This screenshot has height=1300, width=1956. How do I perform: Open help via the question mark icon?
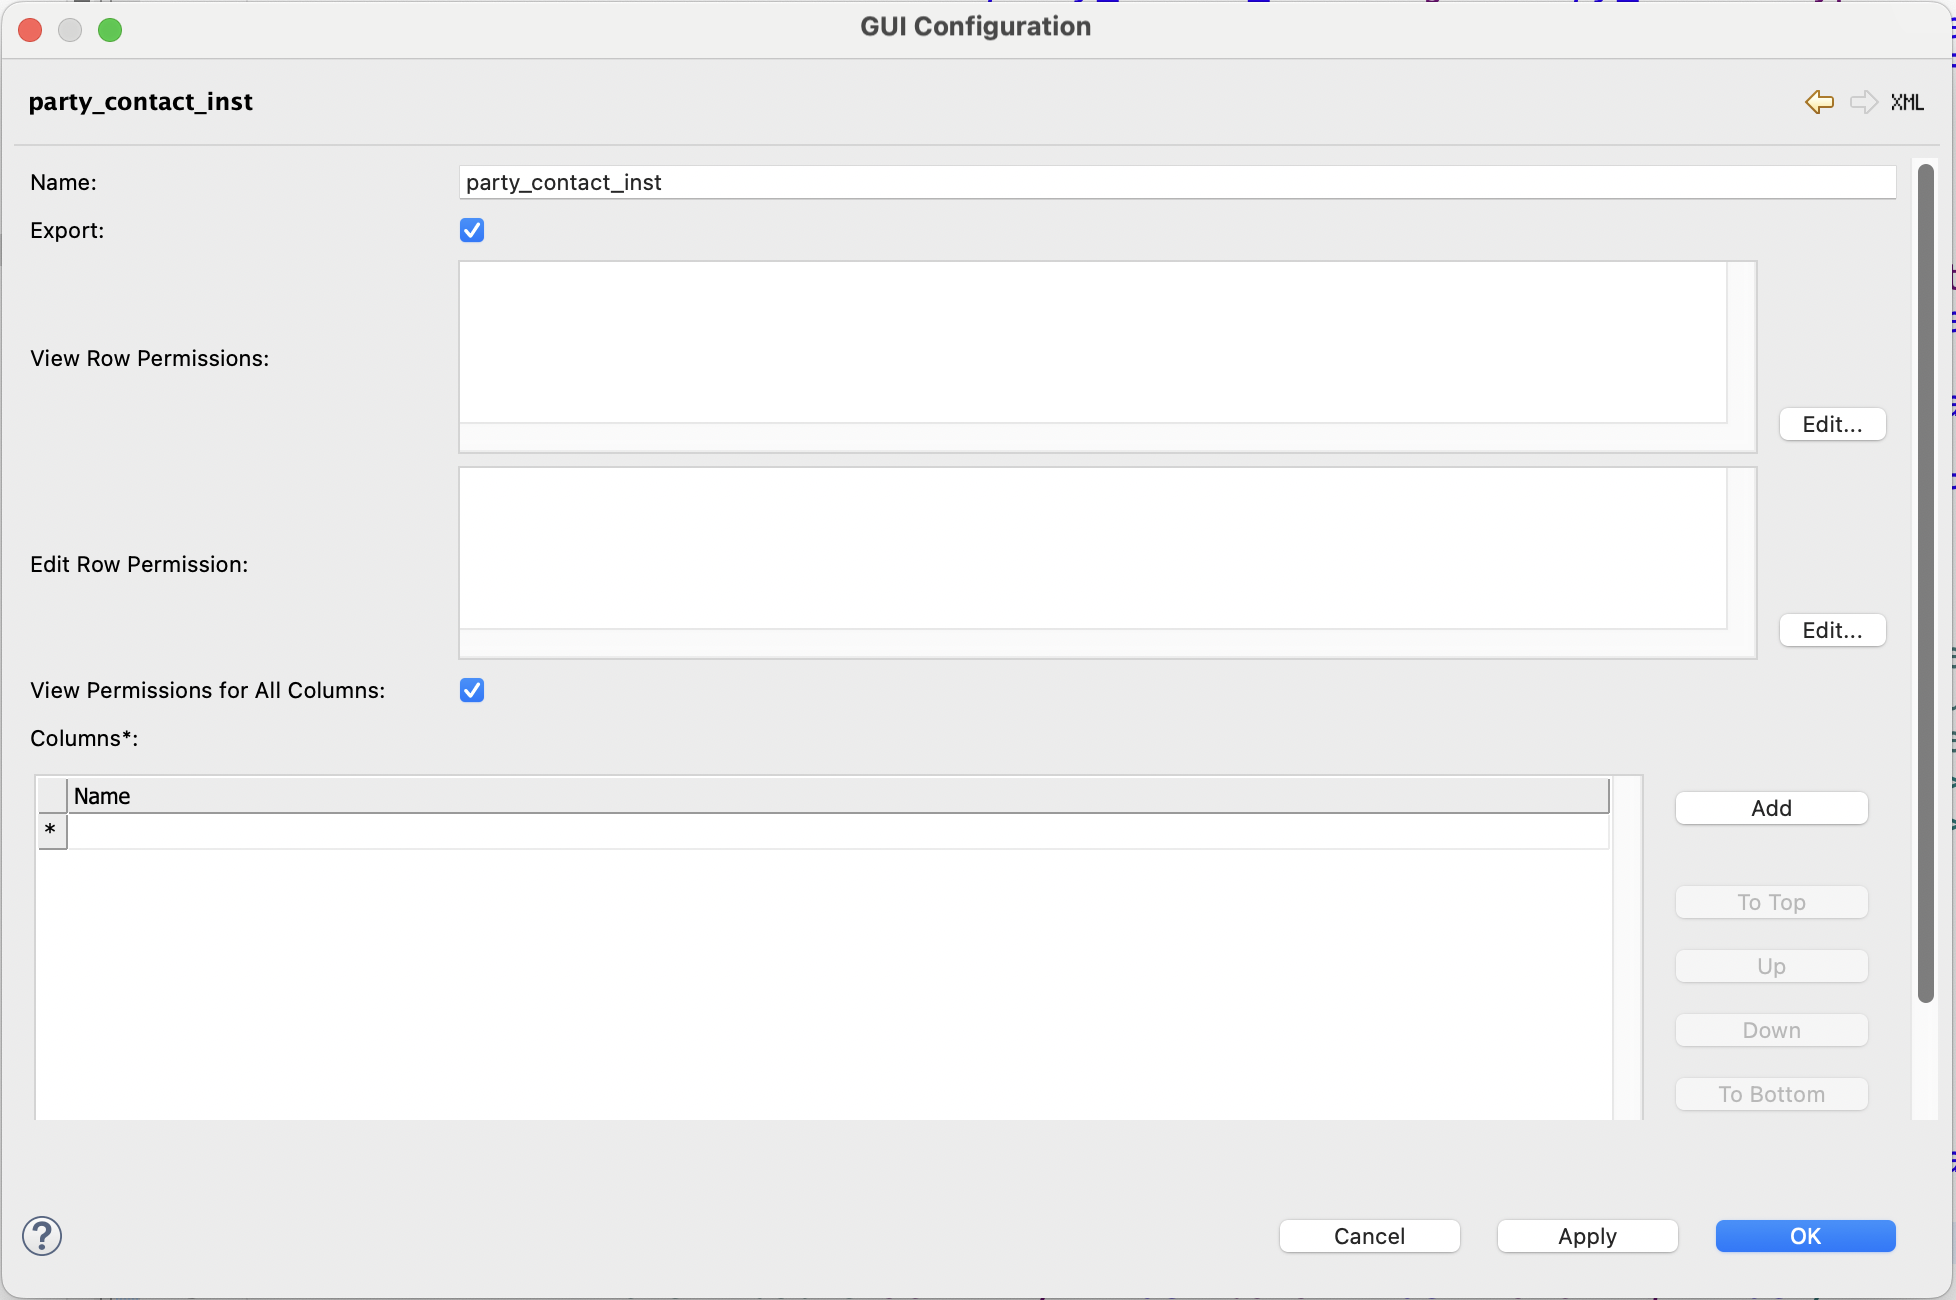42,1236
